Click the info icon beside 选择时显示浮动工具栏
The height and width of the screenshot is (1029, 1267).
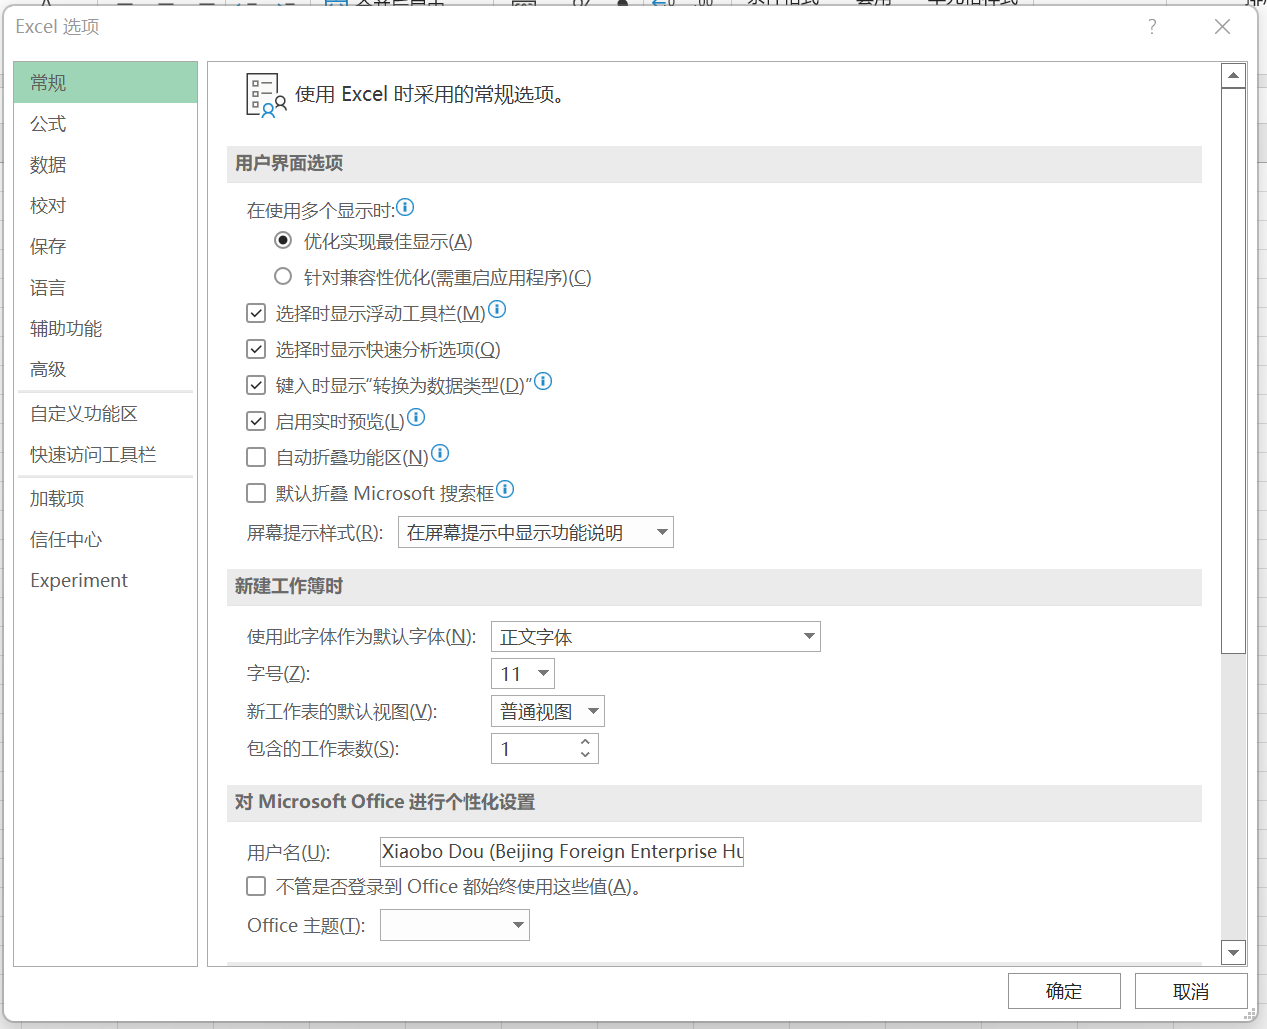tap(497, 309)
